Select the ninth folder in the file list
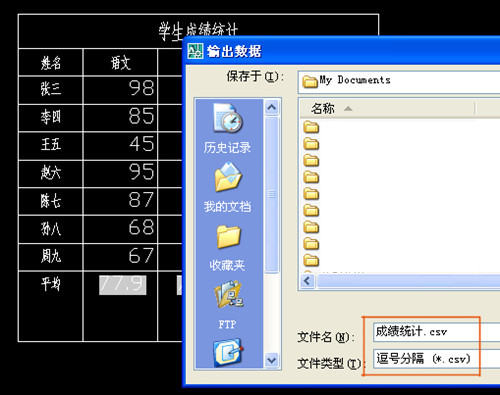This screenshot has height=395, width=500. tap(311, 260)
